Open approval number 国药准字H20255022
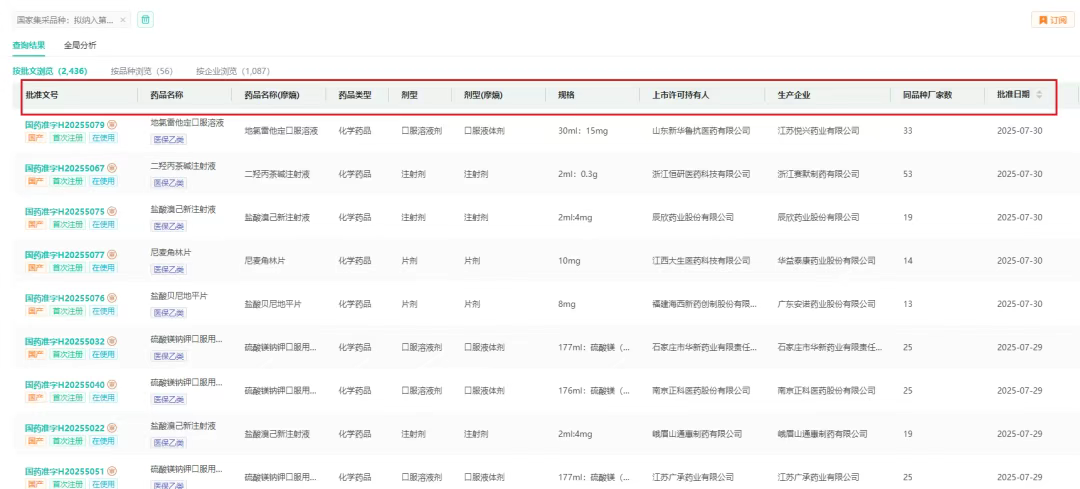 click(65, 429)
